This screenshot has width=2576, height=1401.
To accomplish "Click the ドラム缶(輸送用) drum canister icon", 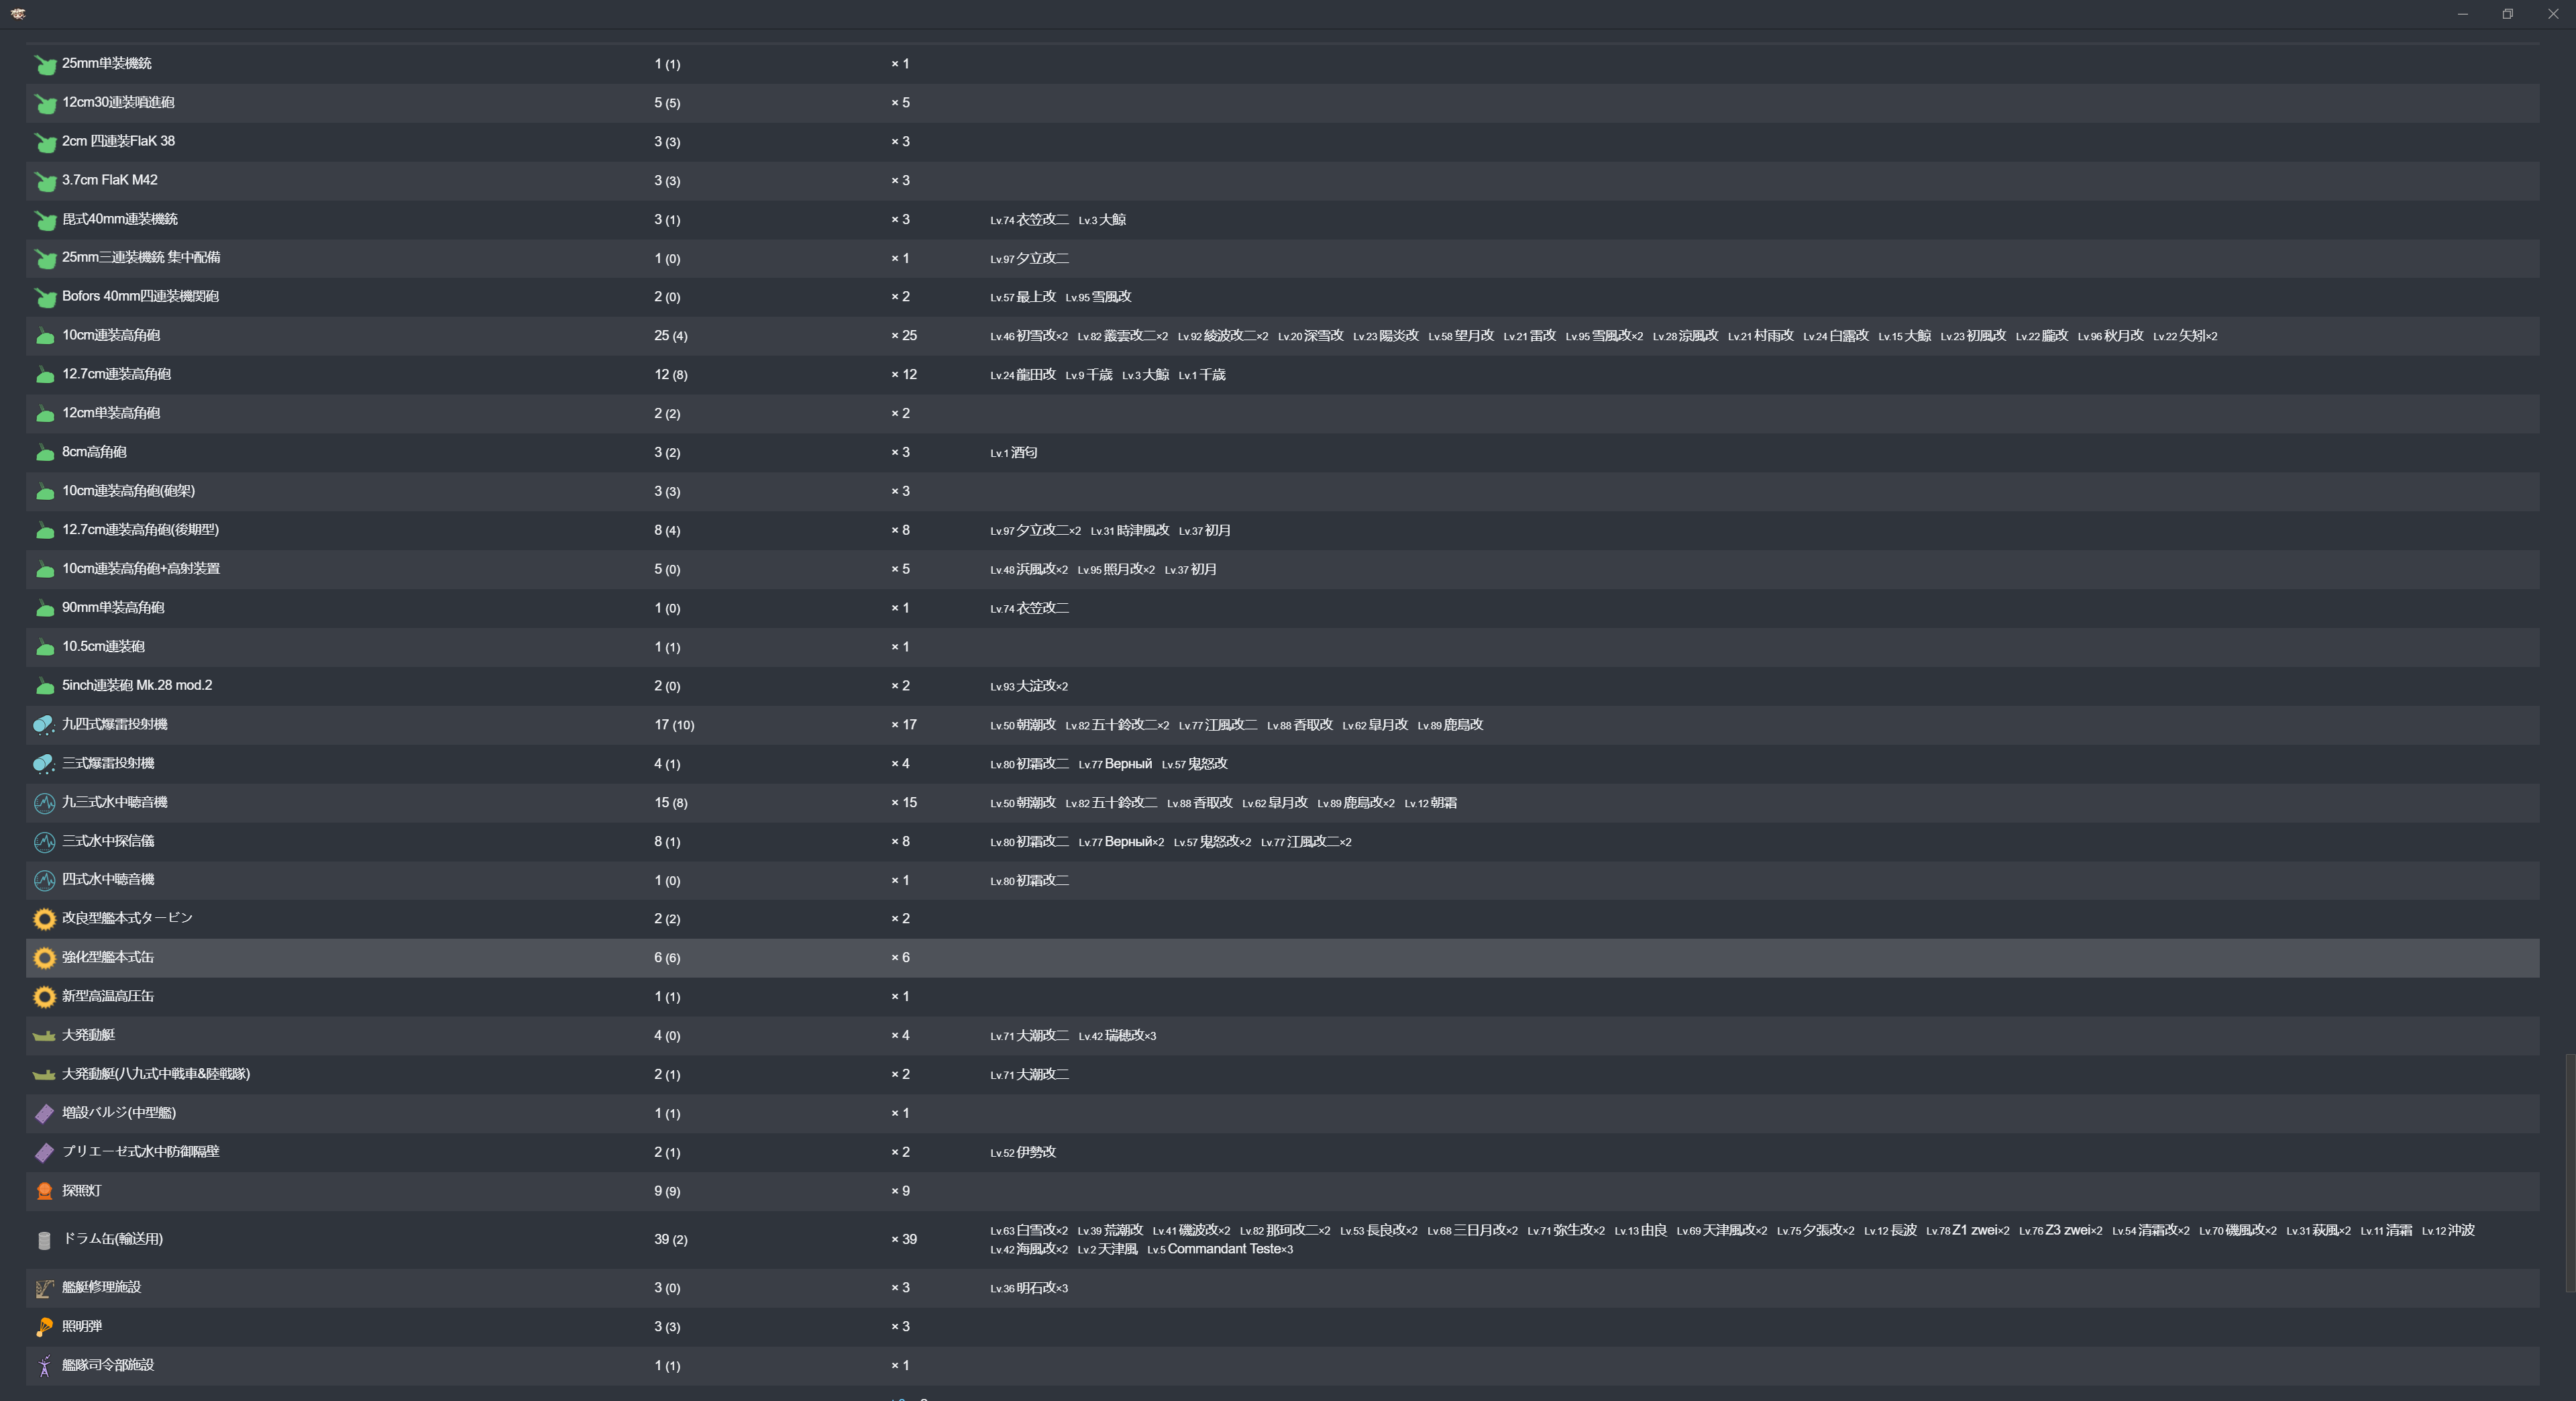I will [x=44, y=1240].
